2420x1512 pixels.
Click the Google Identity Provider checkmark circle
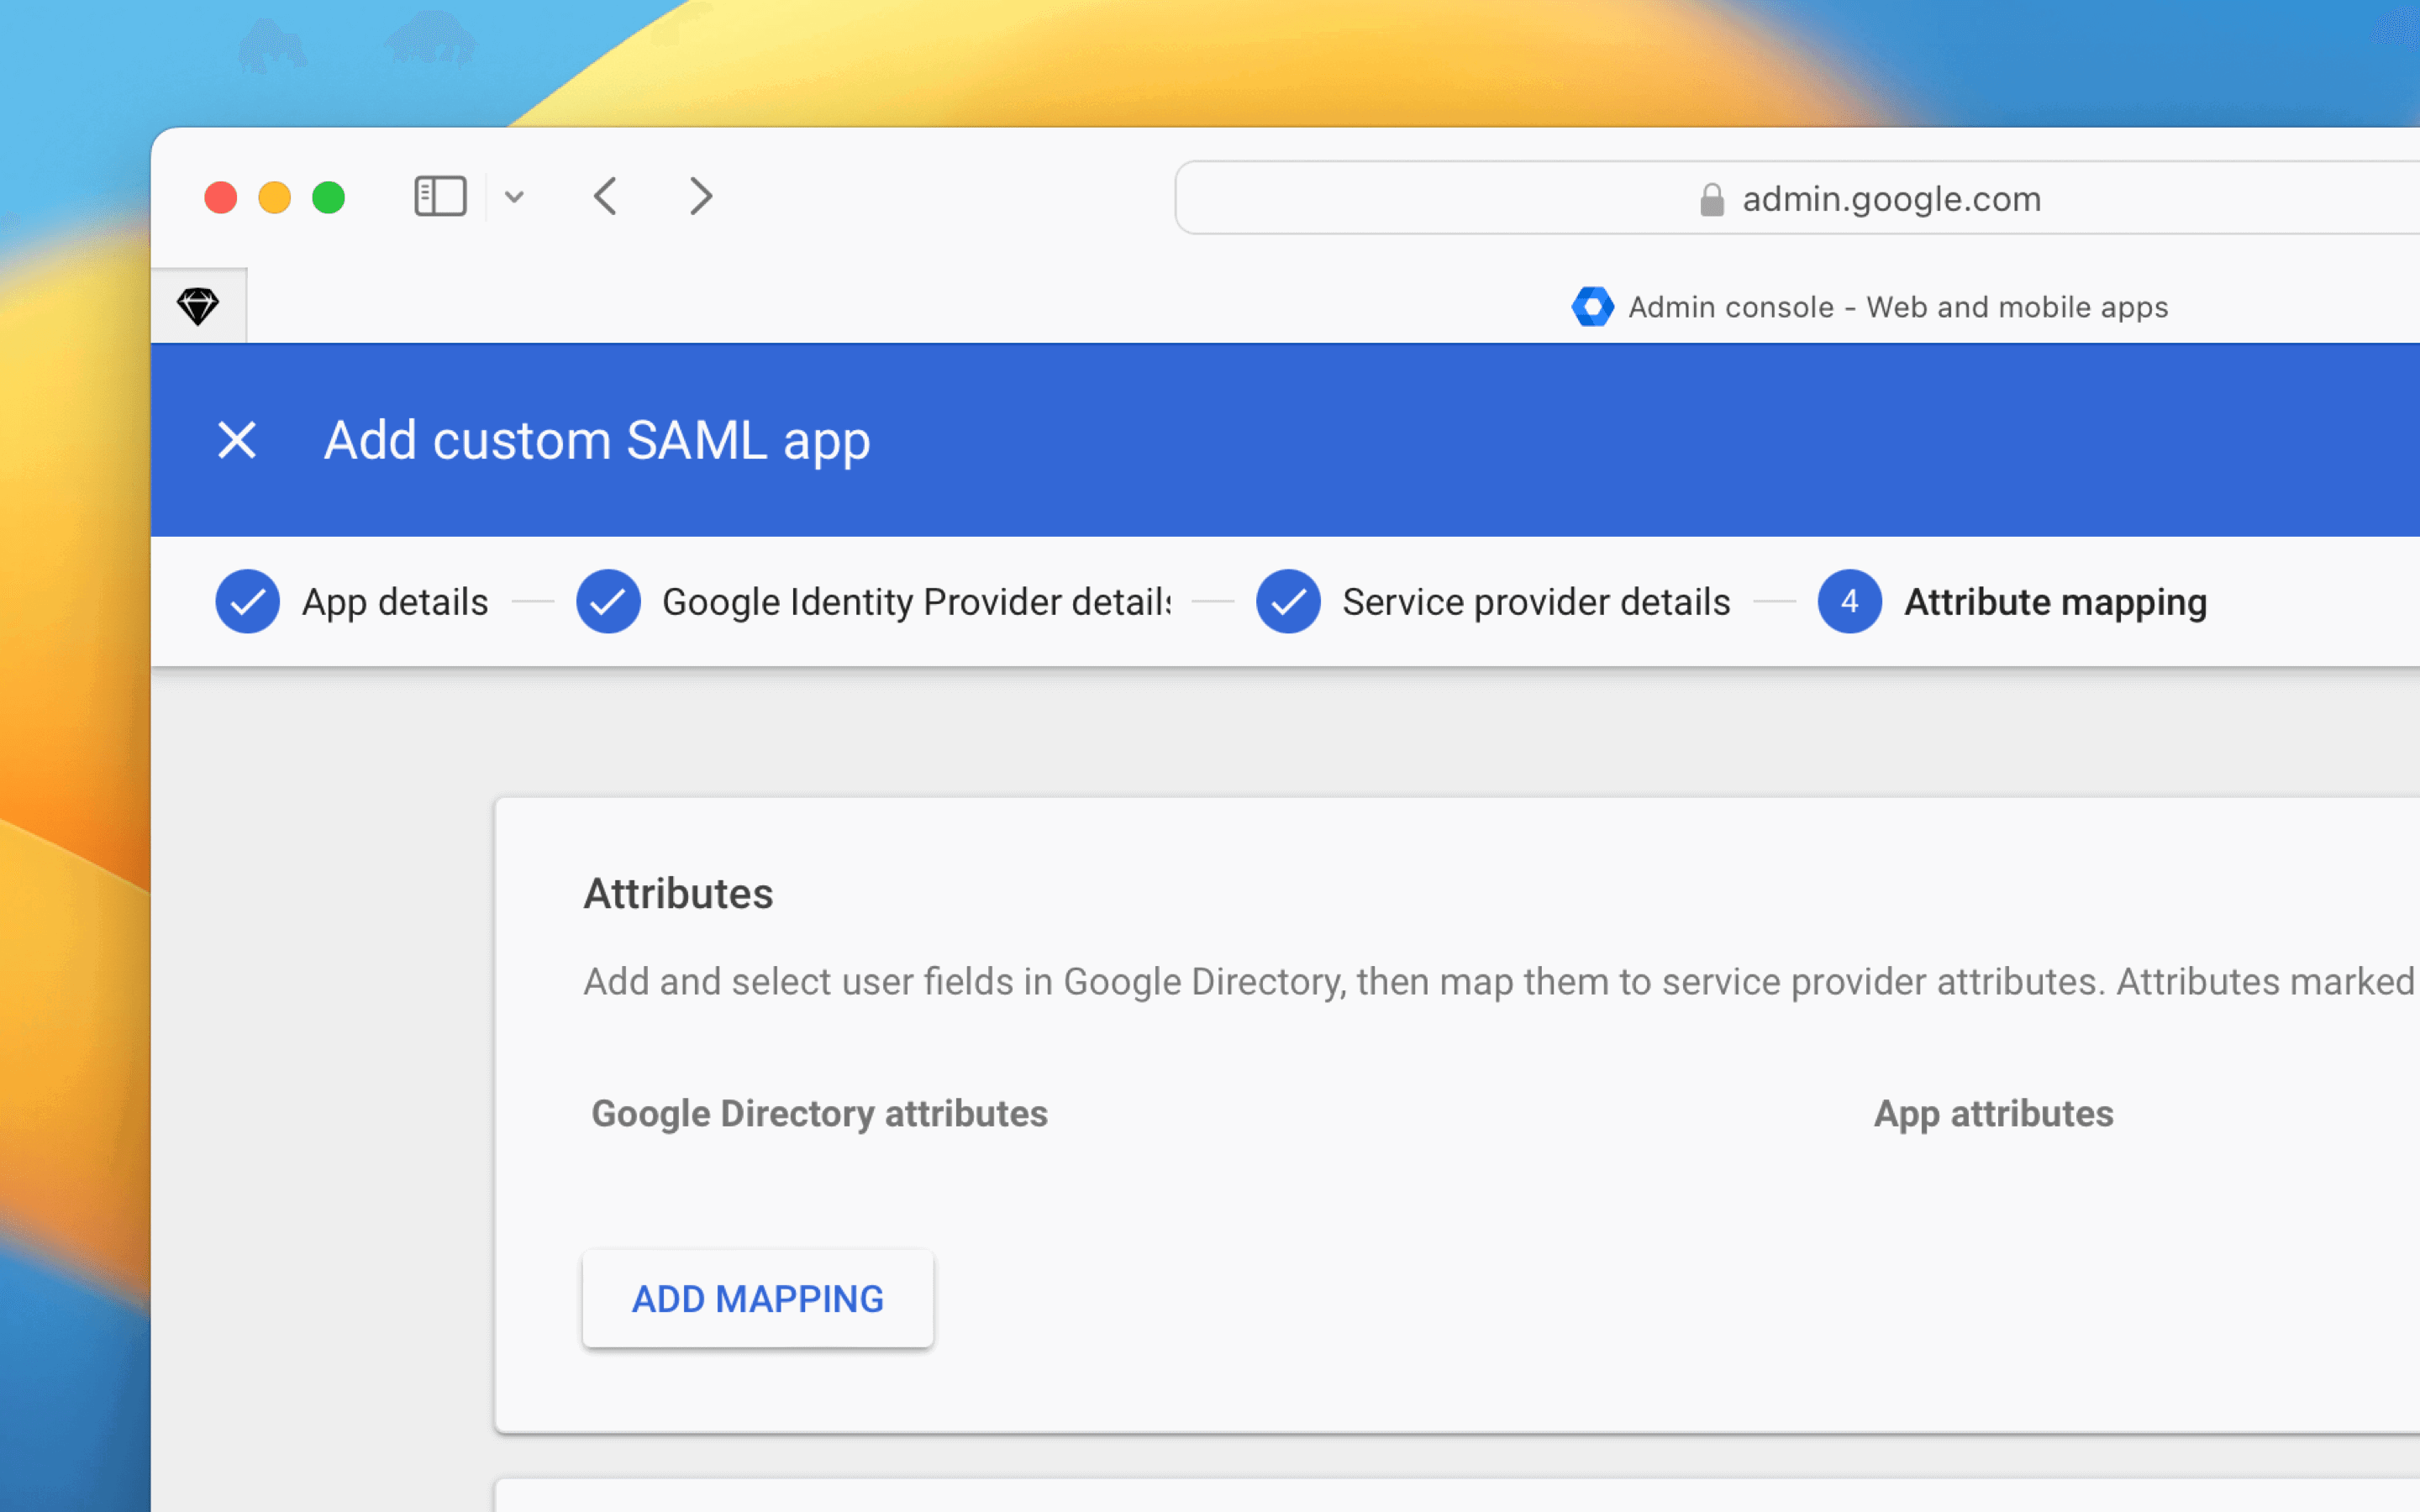click(608, 602)
